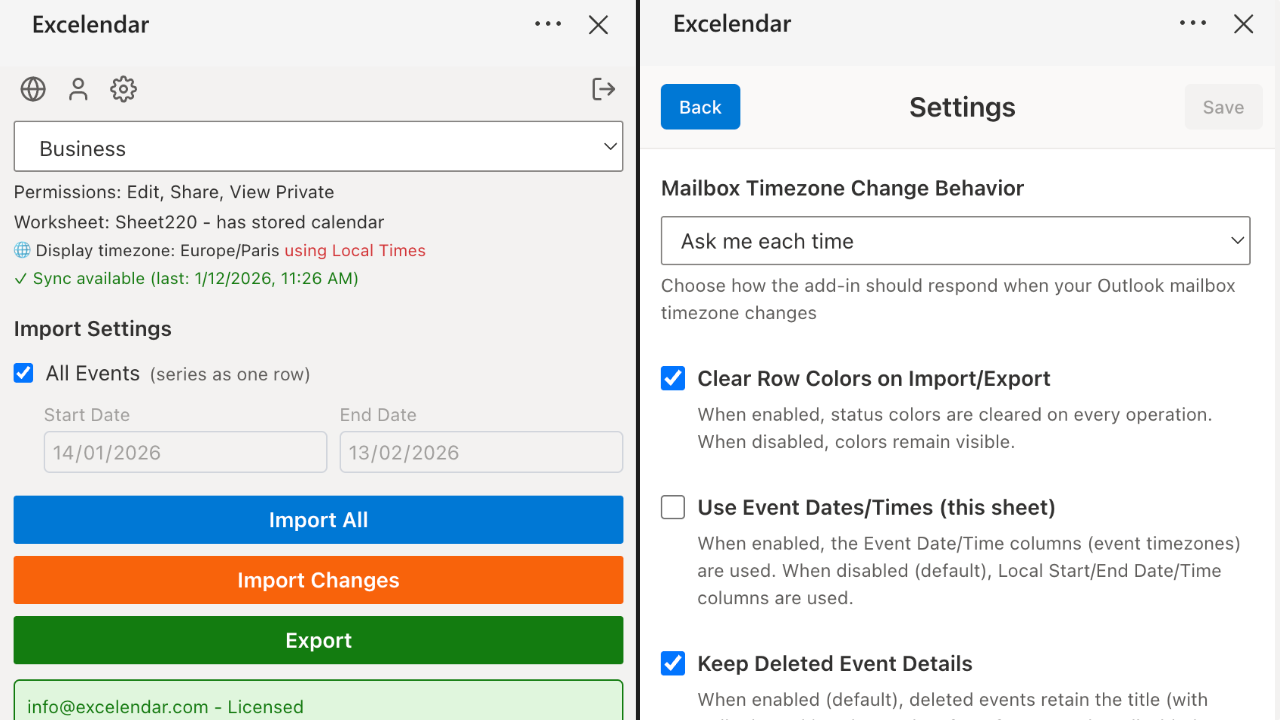Viewport: 1280px width, 720px height.
Task: Click Import All
Action: pyautogui.click(x=318, y=520)
